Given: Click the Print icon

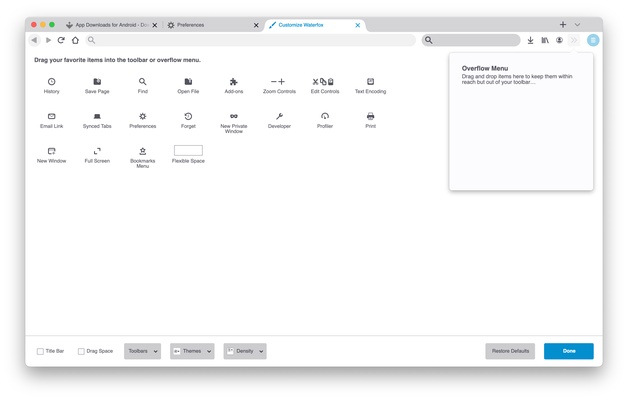Looking at the screenshot, I should tap(370, 116).
